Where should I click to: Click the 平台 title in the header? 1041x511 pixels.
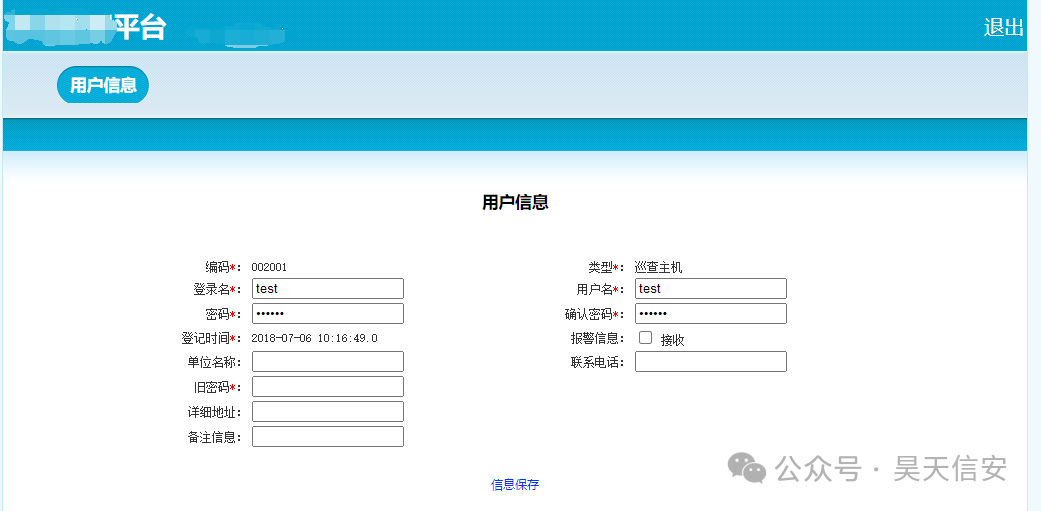click(x=140, y=27)
